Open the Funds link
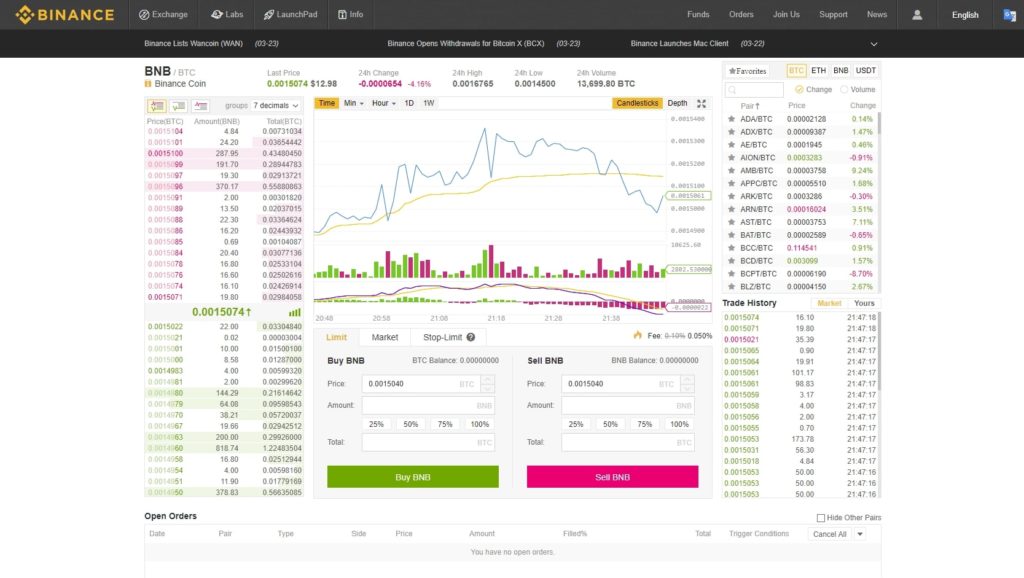The width and height of the screenshot is (1024, 578). click(698, 14)
